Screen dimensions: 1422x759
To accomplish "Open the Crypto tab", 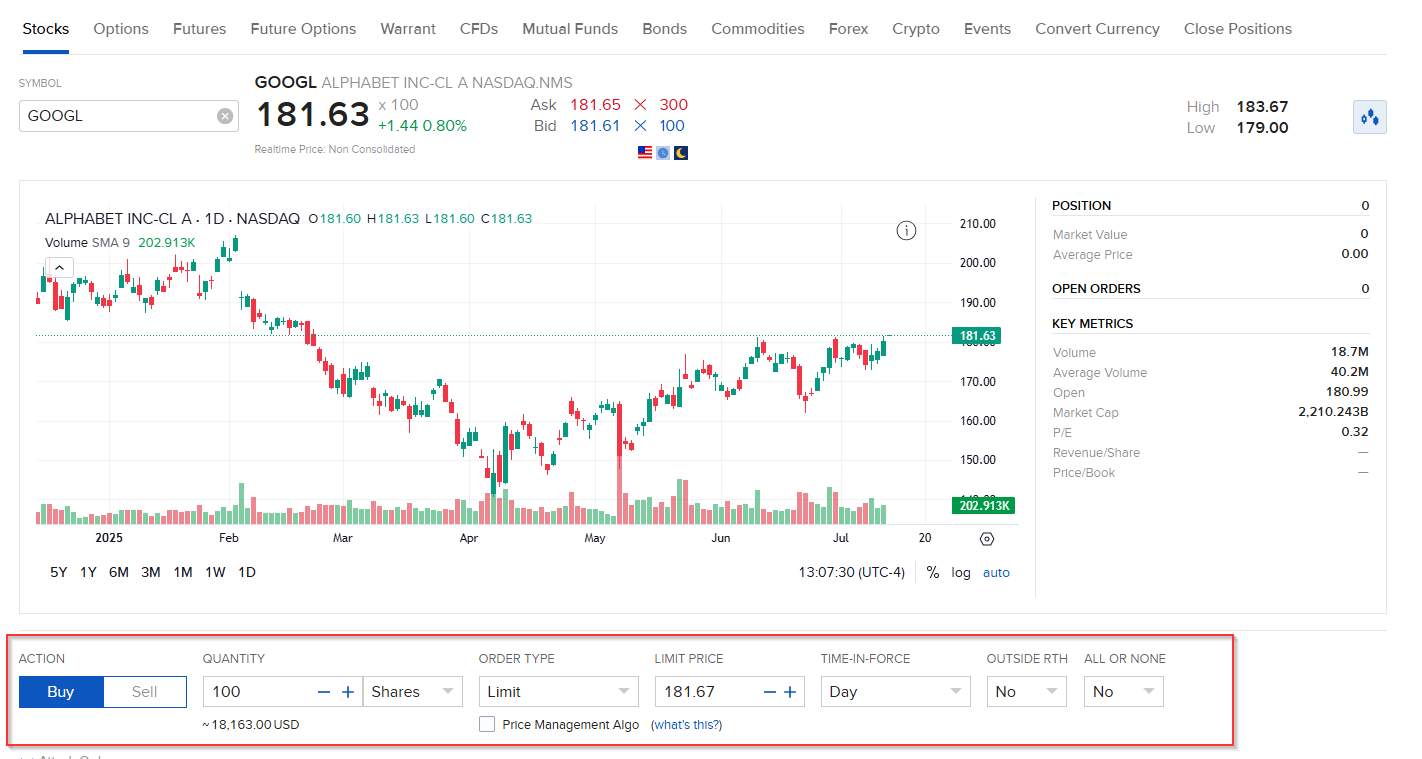I will click(915, 29).
